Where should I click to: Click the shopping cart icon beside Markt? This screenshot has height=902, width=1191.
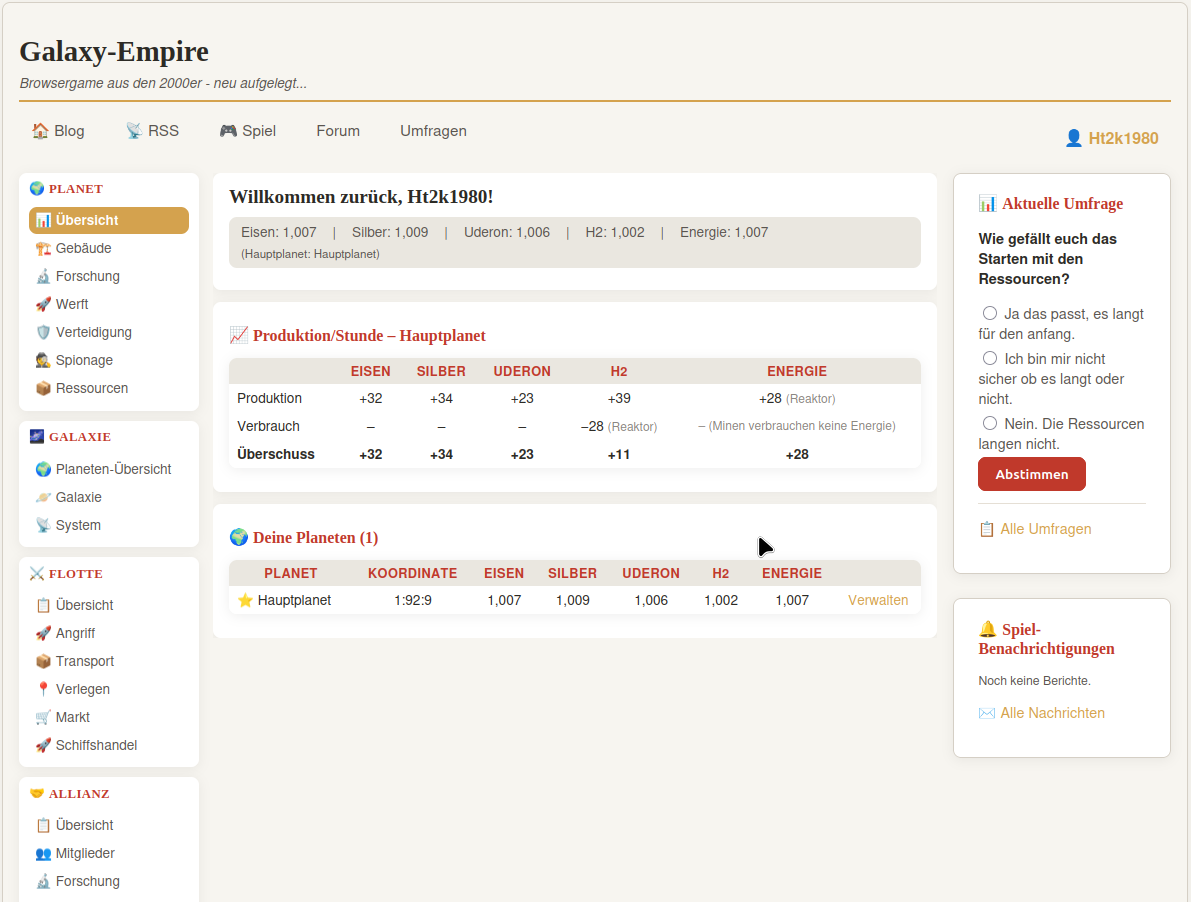[43, 718]
